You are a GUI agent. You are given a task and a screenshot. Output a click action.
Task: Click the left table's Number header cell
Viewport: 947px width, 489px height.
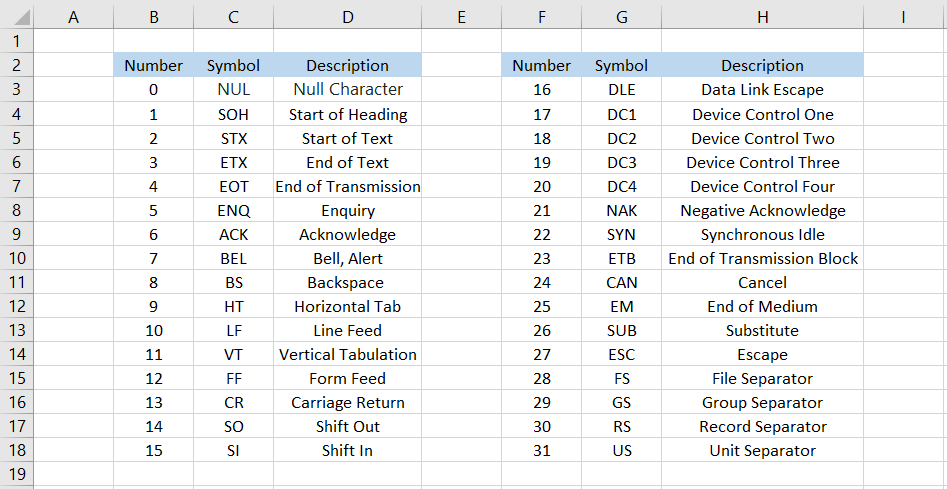click(153, 66)
